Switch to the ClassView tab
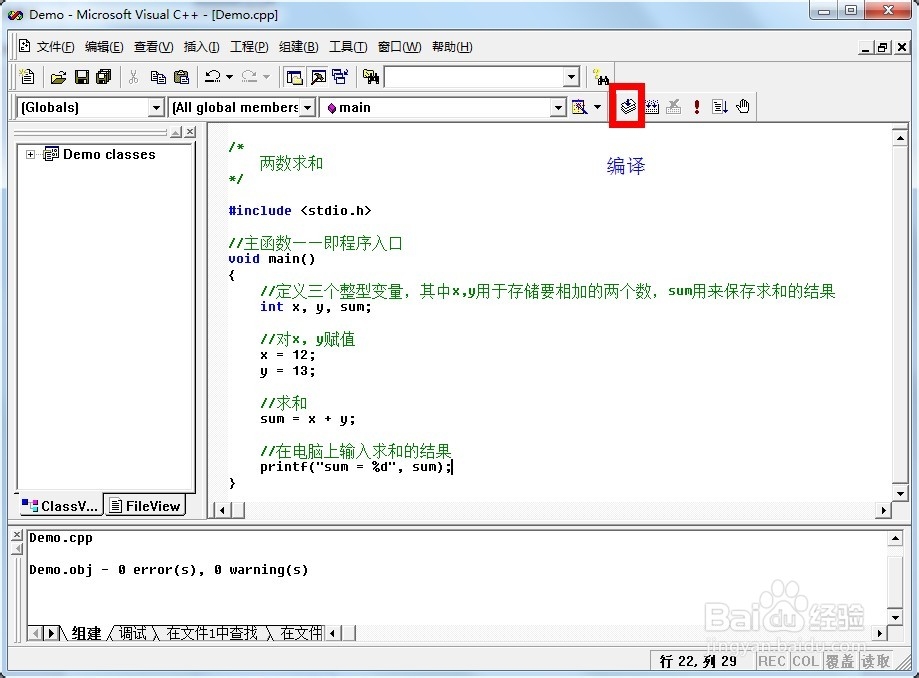The image size is (919, 678). coord(60,506)
